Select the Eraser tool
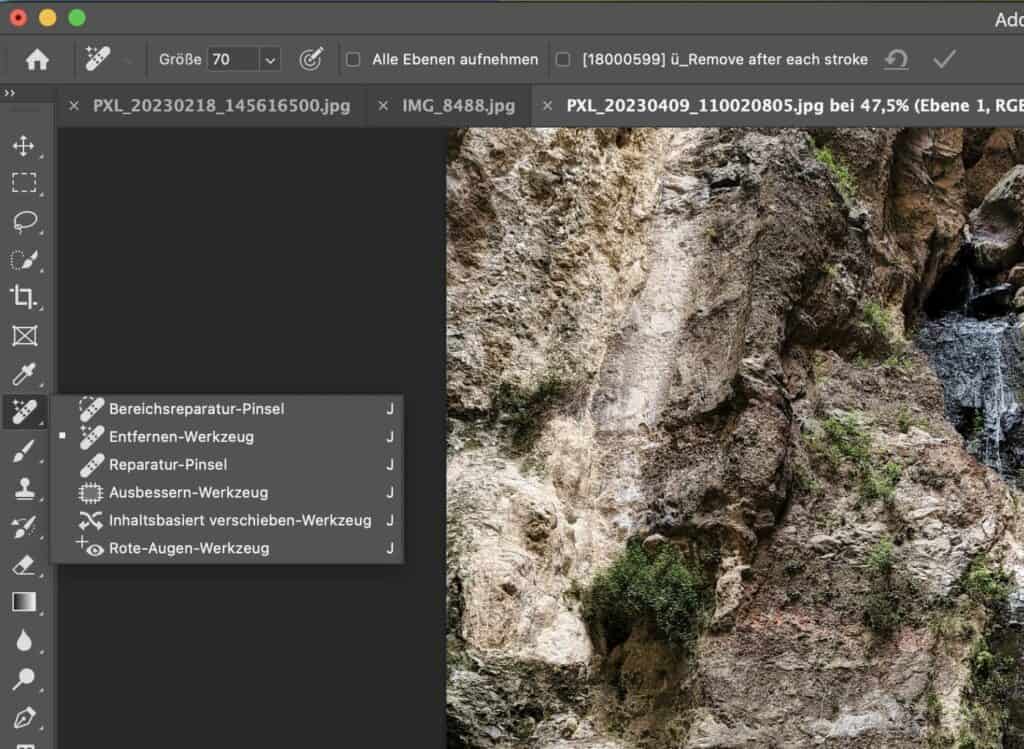1024x749 pixels. click(x=25, y=563)
